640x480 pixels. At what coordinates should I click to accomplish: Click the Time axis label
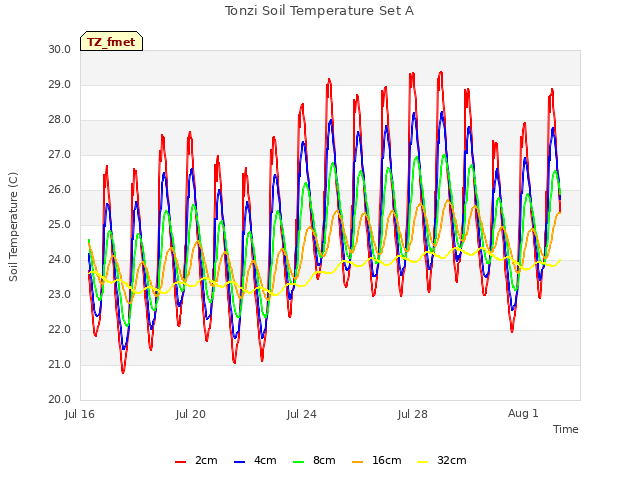[566, 429]
